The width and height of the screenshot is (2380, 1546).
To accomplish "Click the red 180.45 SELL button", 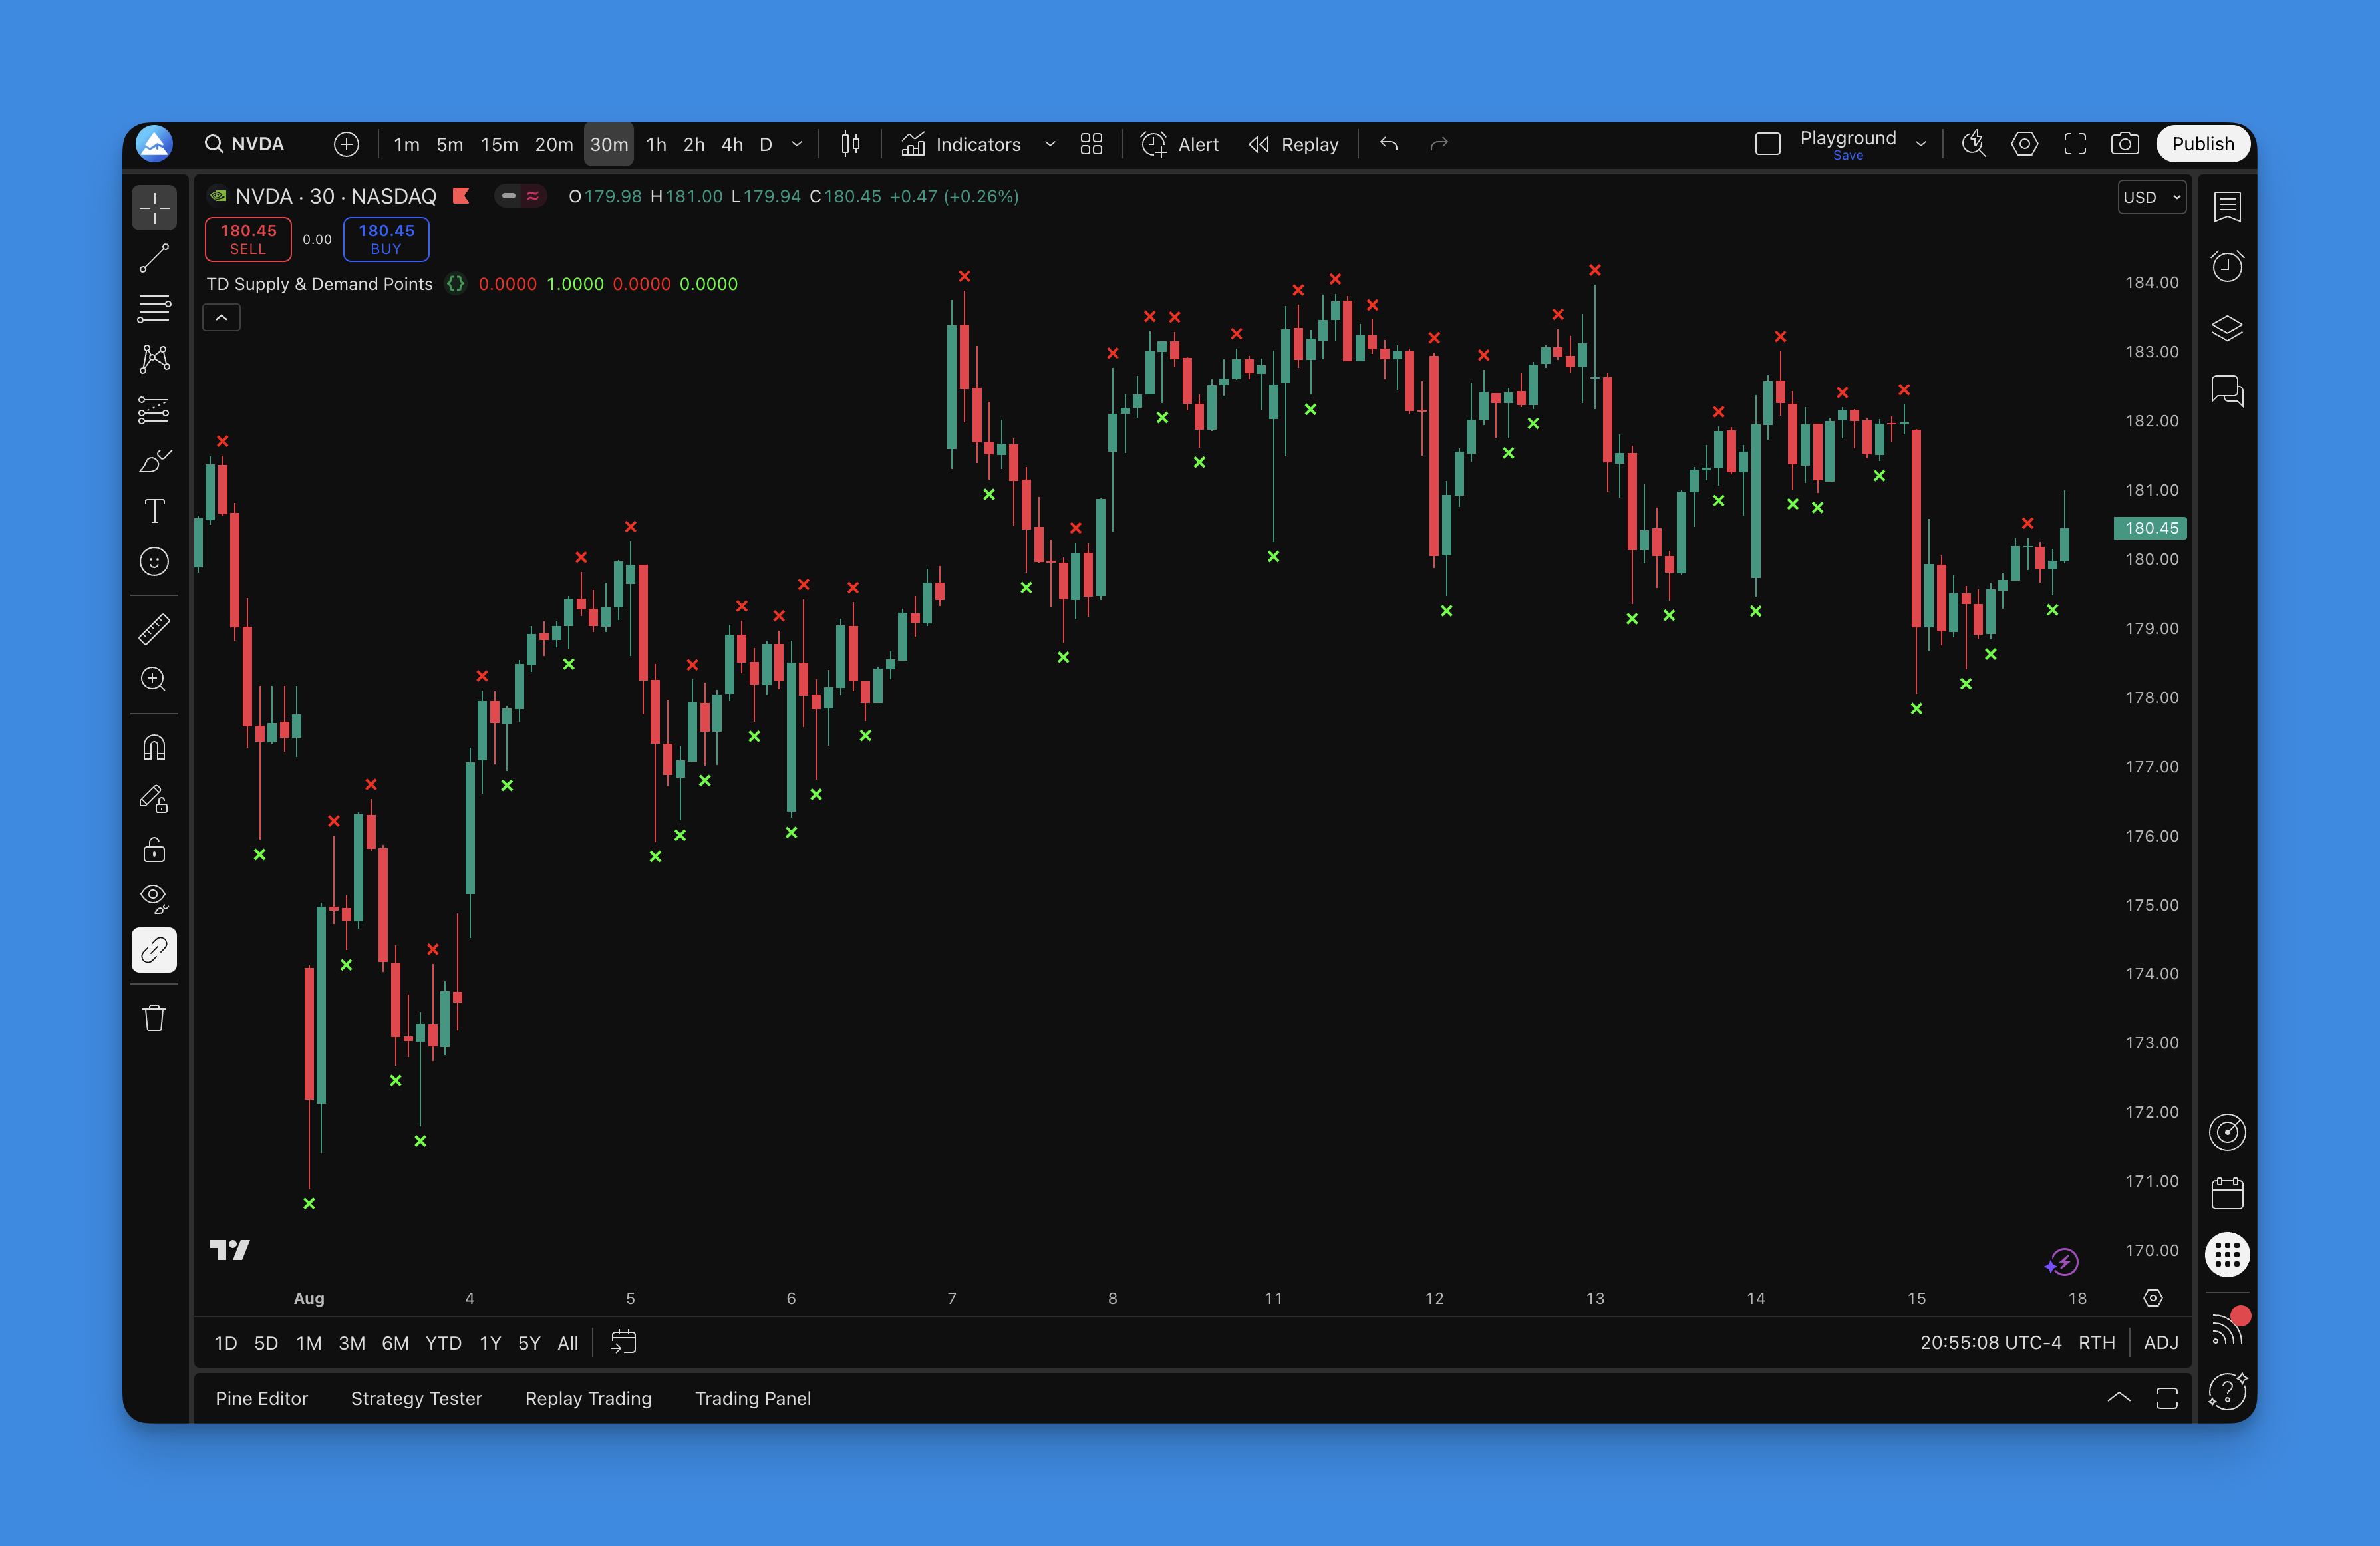I will [x=248, y=239].
